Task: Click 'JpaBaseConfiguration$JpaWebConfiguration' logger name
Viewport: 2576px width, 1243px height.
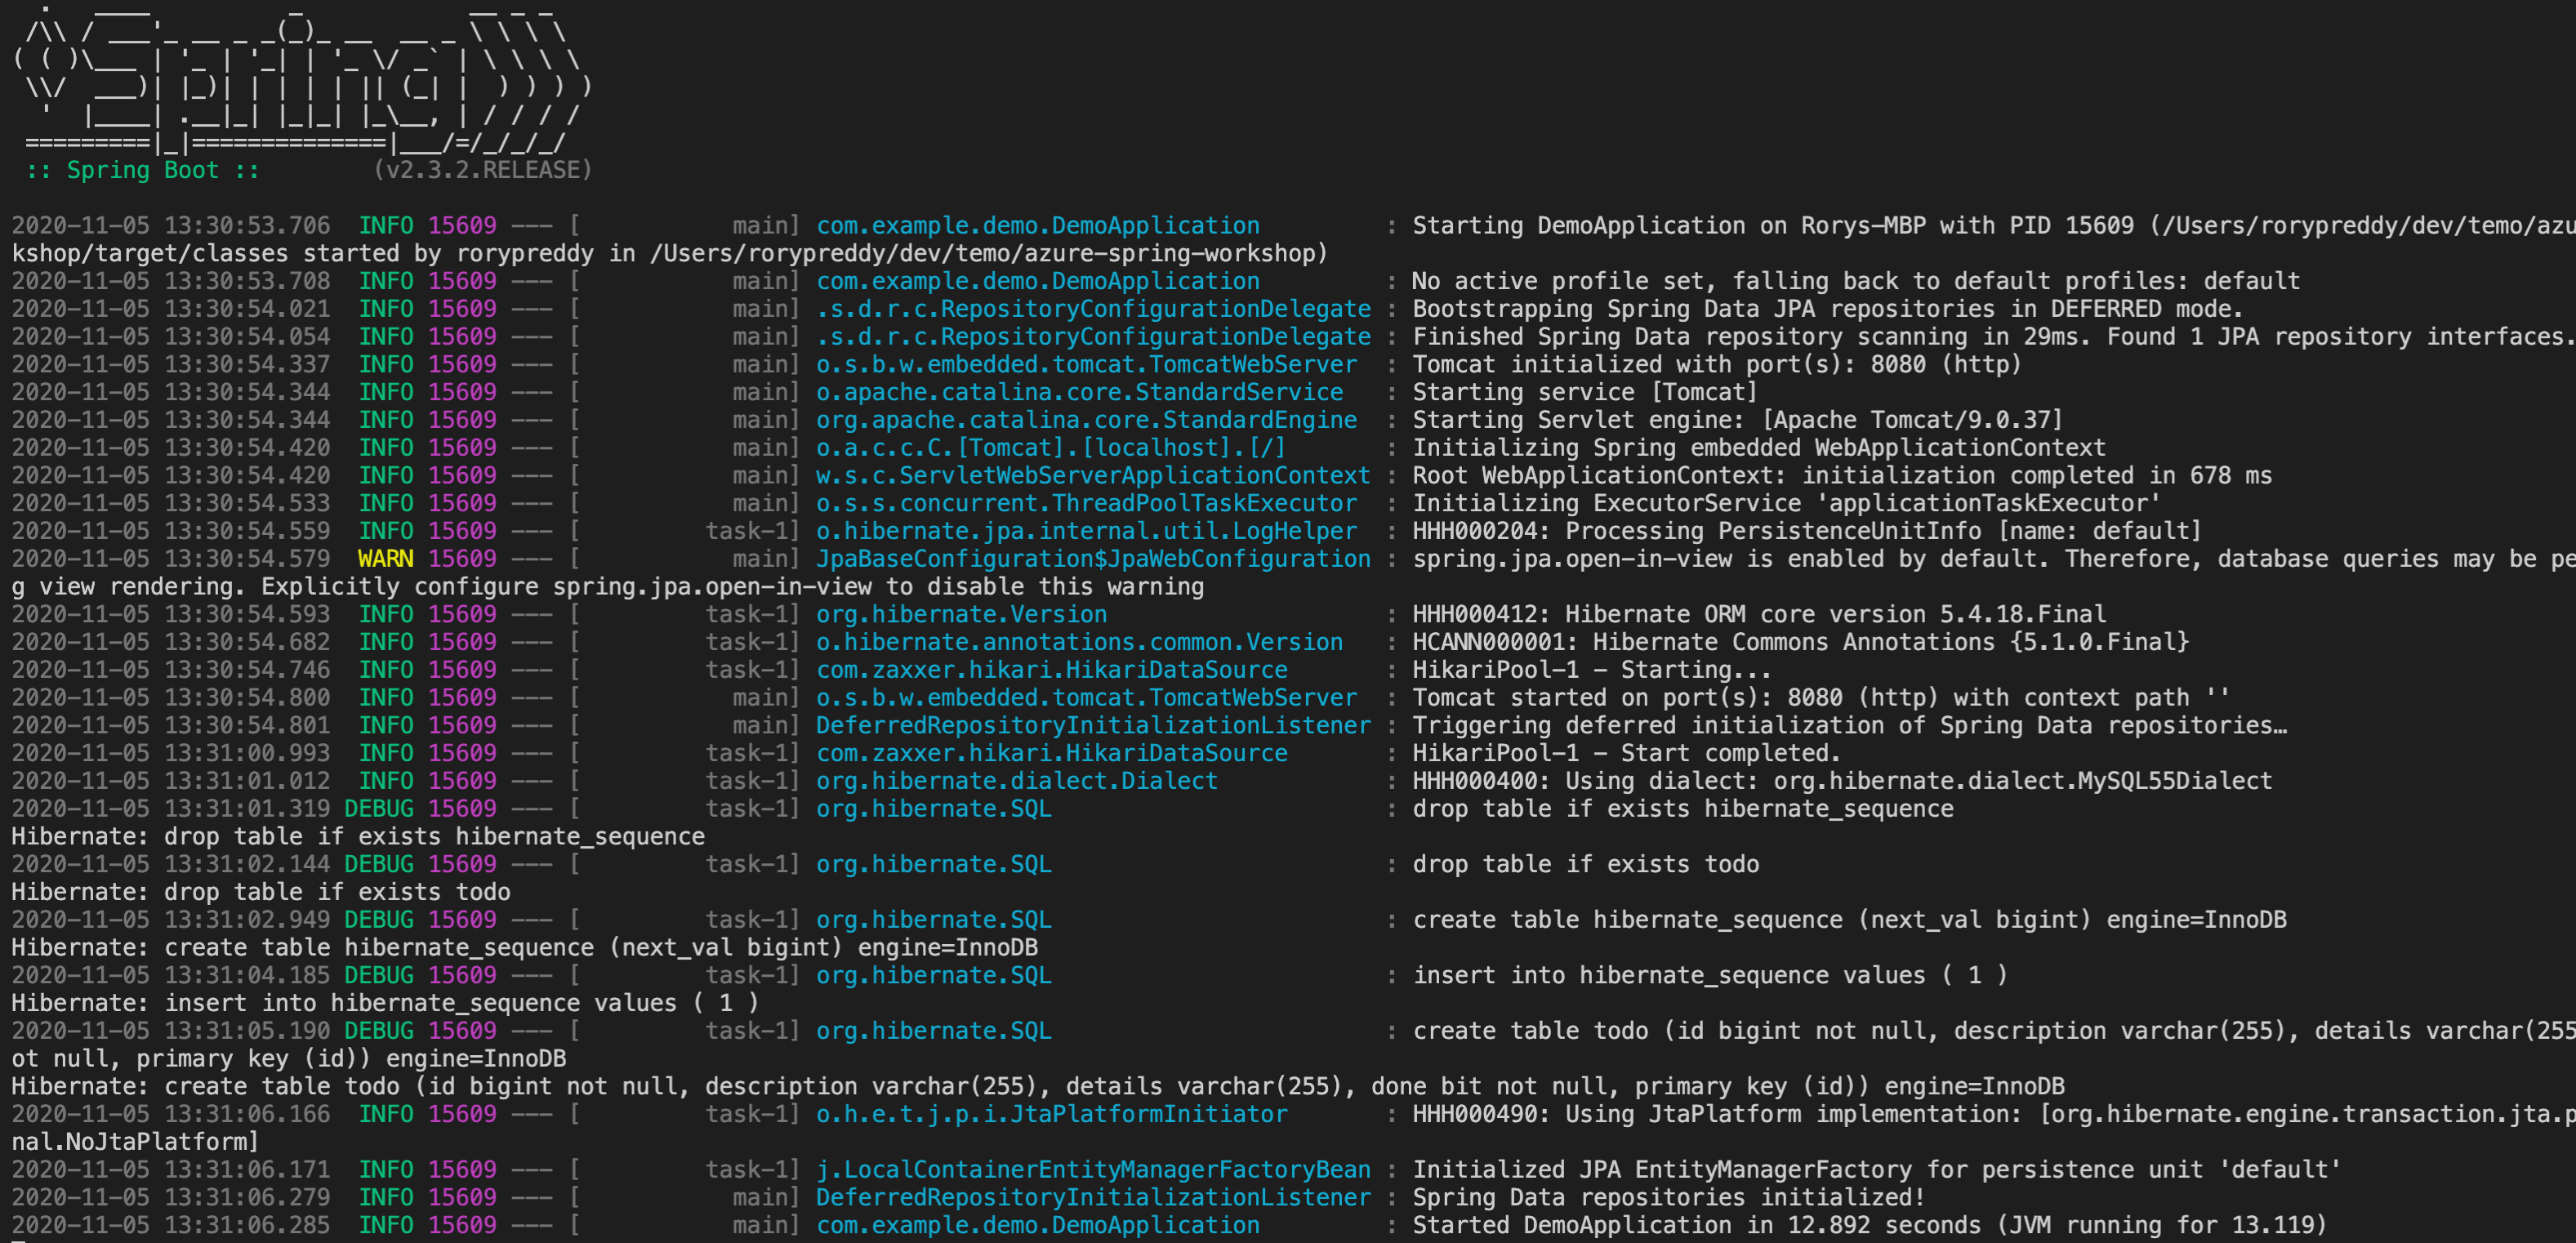Action: click(1093, 559)
